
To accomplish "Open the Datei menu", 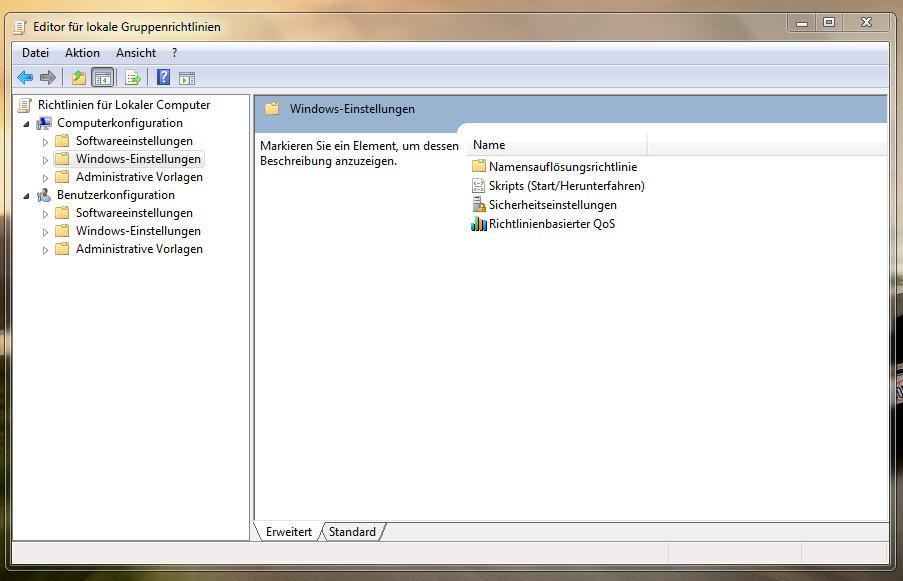I will [35, 53].
